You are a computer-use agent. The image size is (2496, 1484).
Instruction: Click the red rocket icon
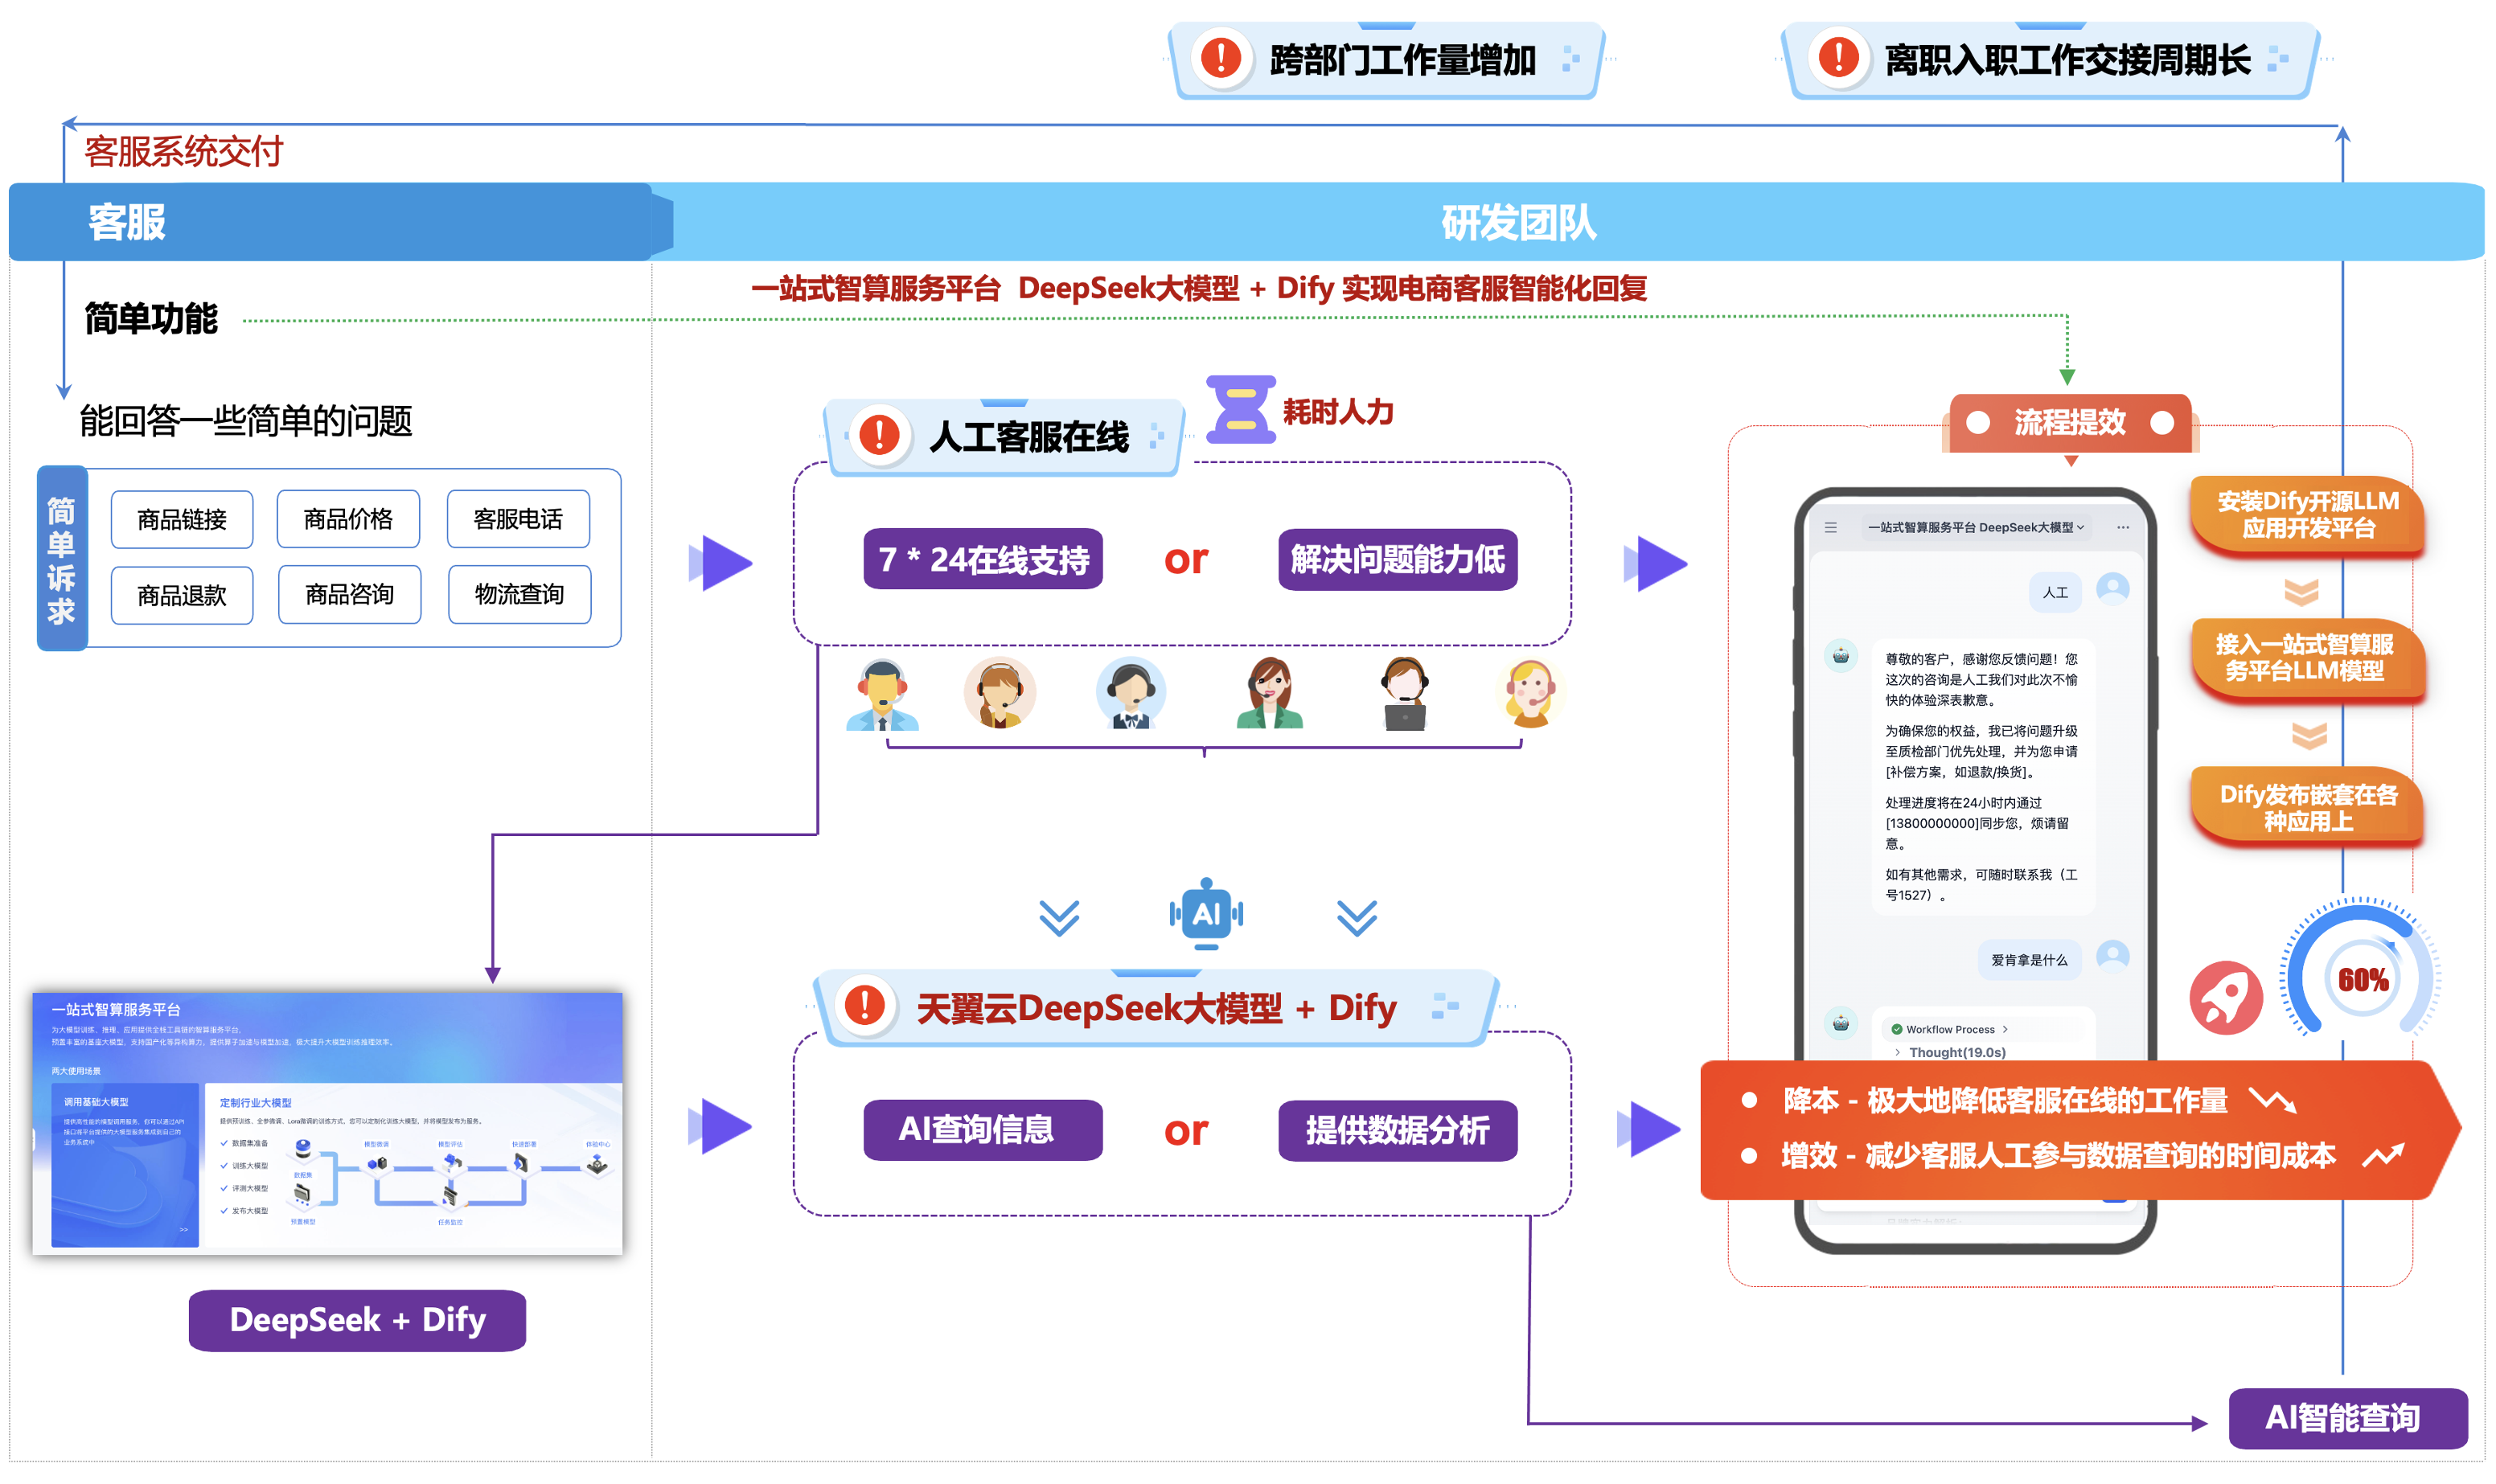[2225, 997]
